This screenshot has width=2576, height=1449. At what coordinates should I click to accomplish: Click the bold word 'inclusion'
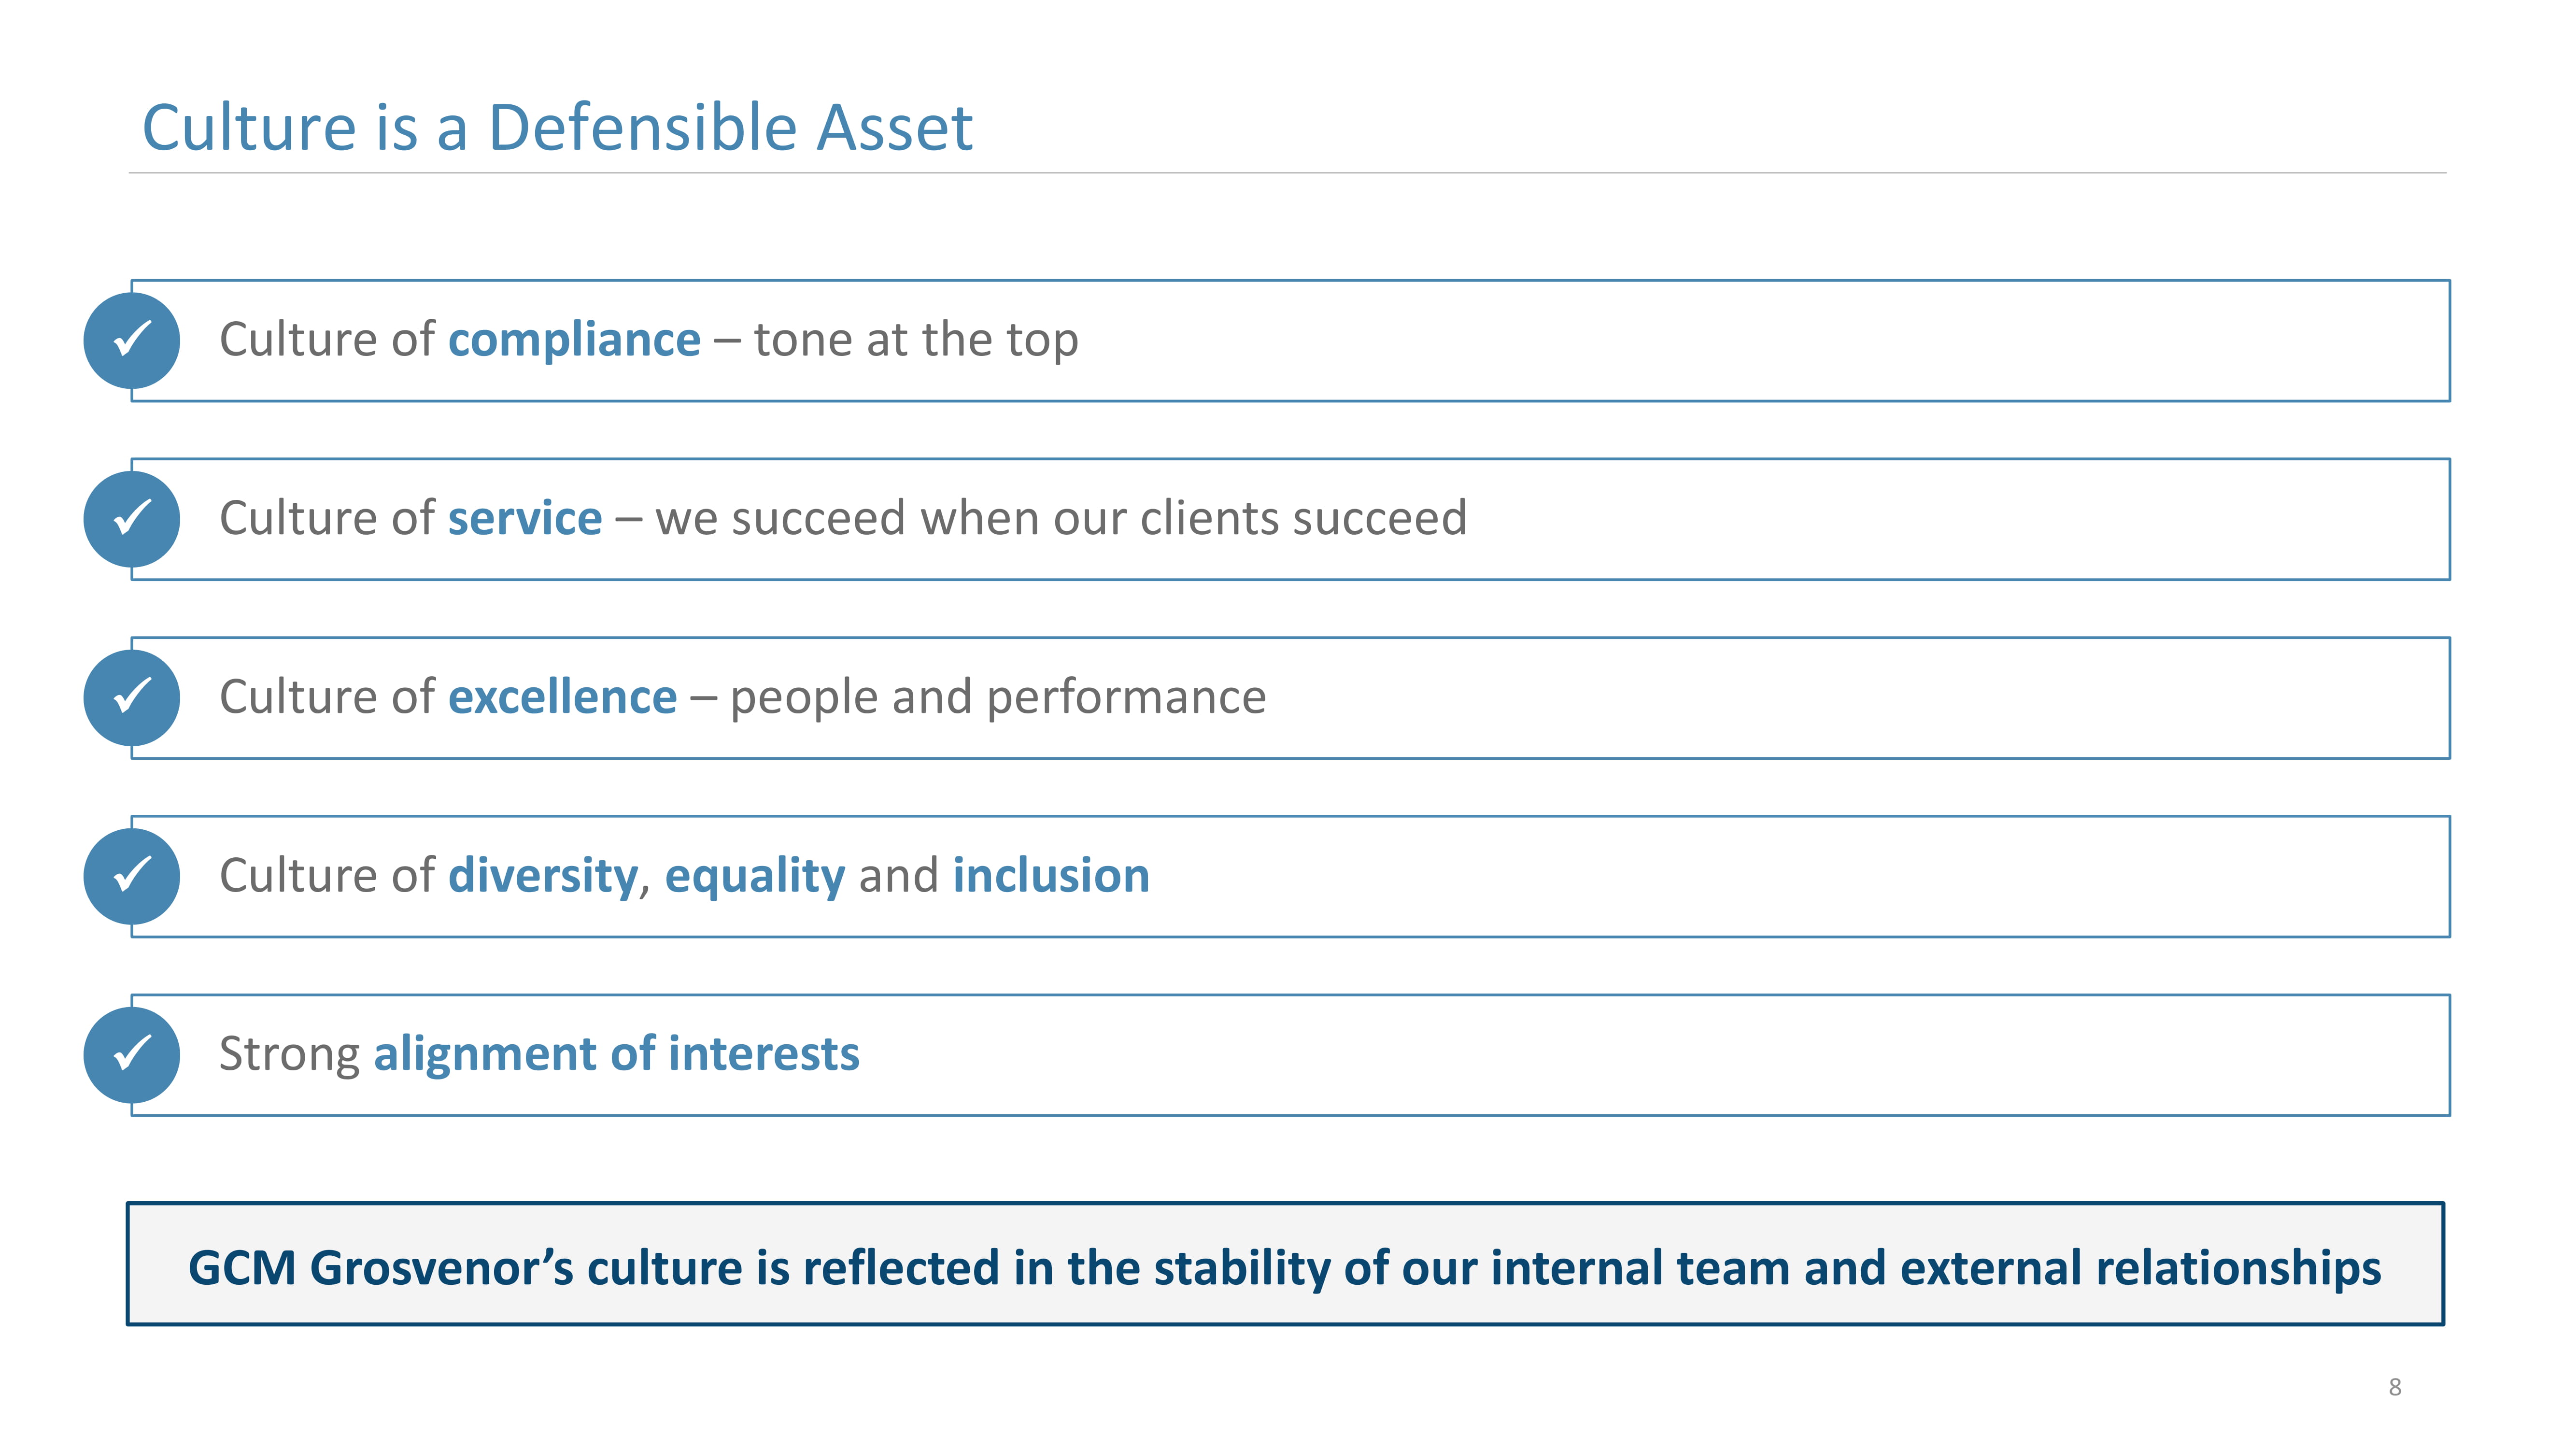click(x=1051, y=875)
